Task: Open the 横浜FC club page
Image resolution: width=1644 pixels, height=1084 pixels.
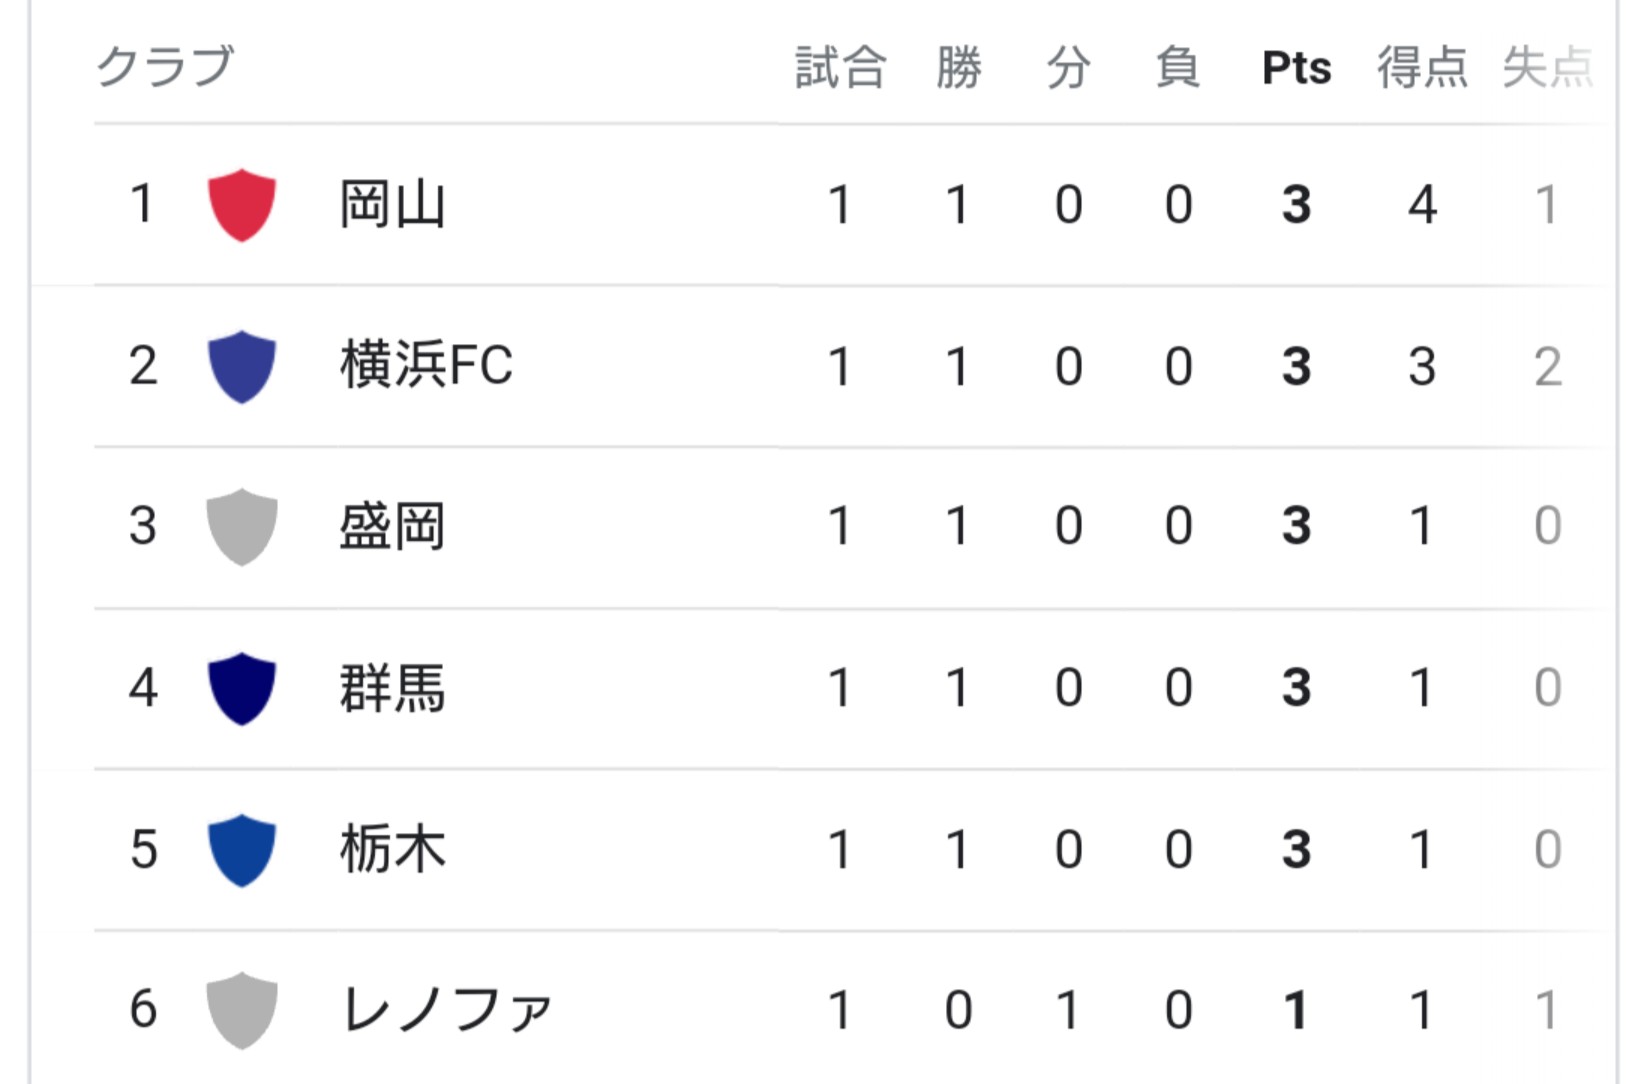Action: coord(426,366)
